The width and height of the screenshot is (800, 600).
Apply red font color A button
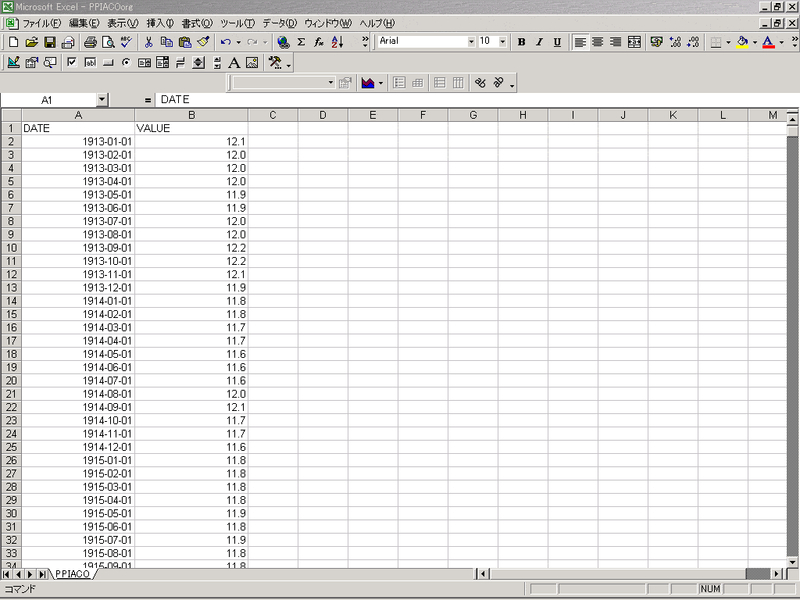point(768,42)
